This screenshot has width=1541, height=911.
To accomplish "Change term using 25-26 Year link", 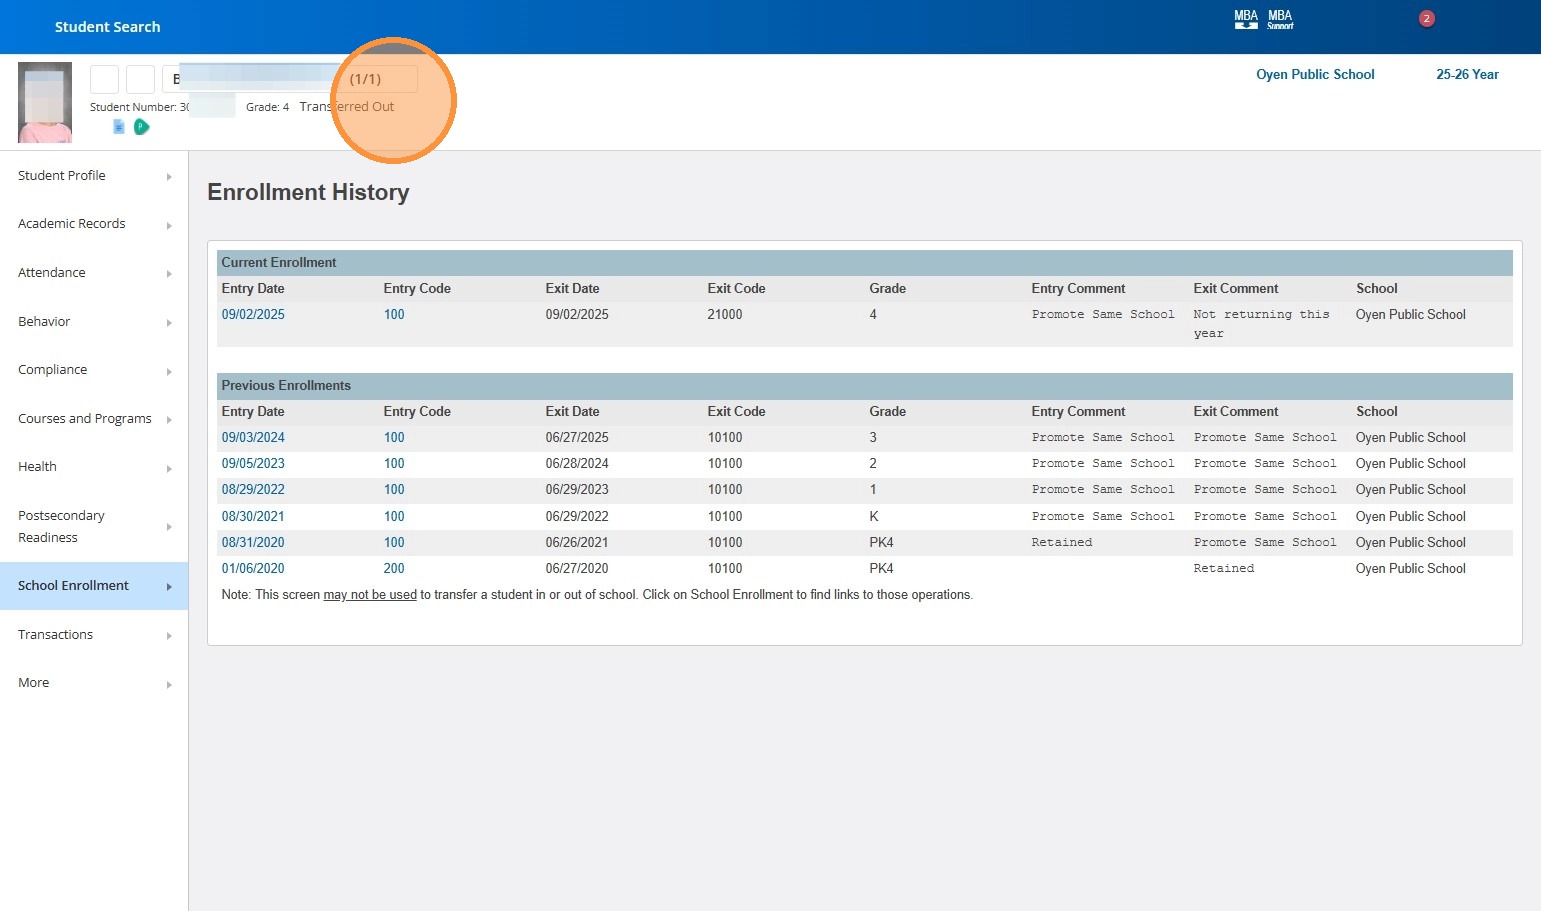I will pyautogui.click(x=1467, y=75).
